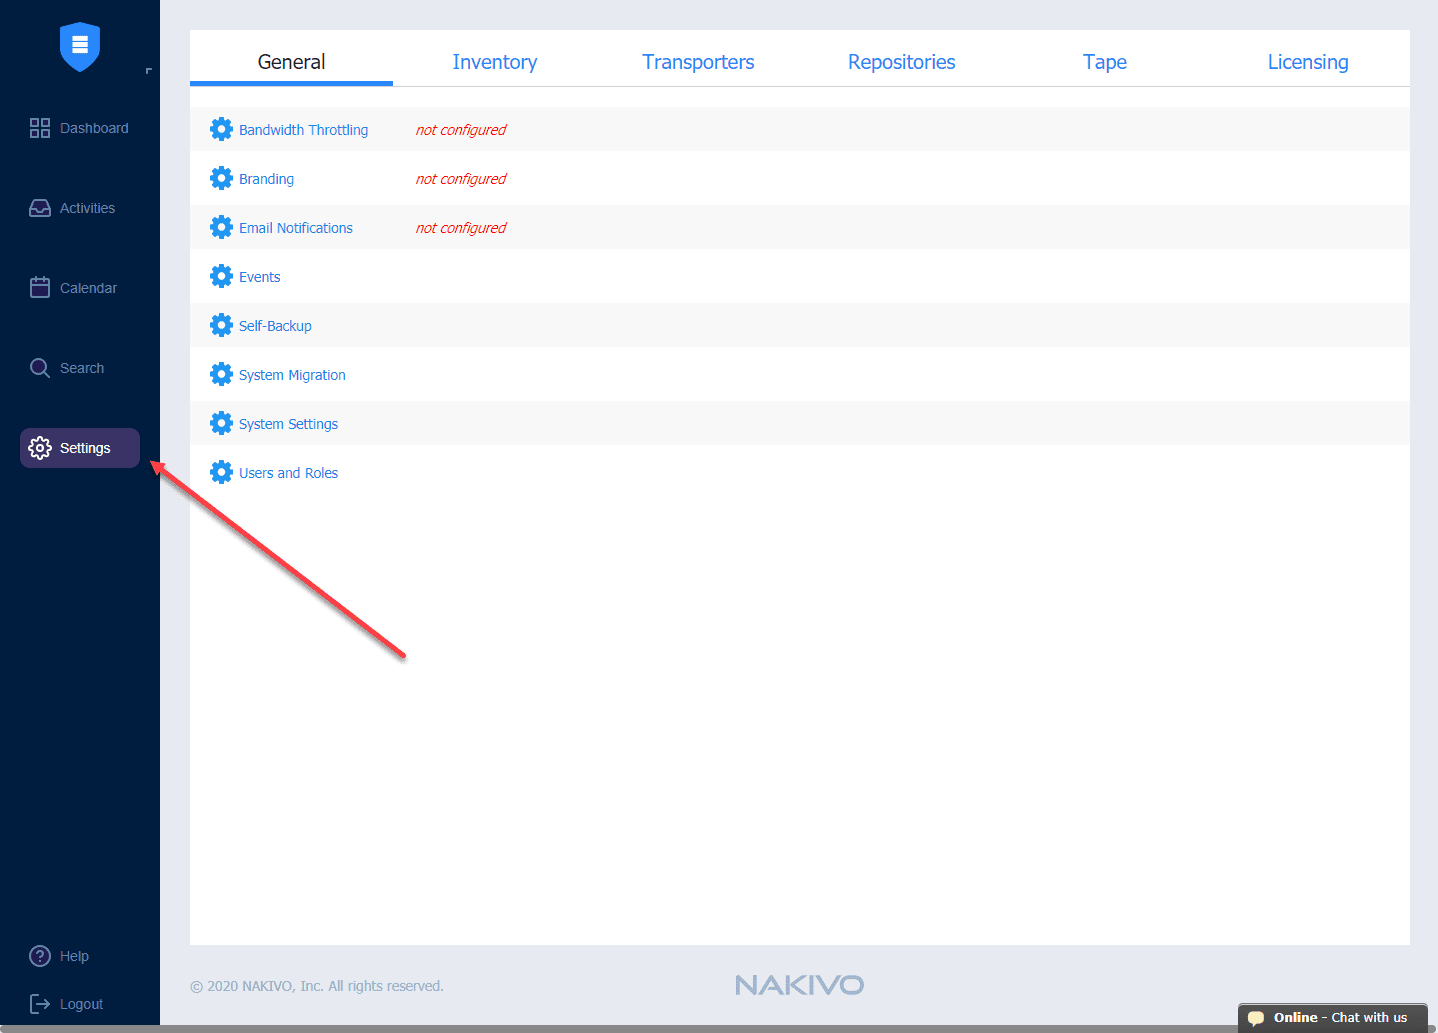Click the gear icon beside System Migration
The height and width of the screenshot is (1033, 1438).
pos(221,374)
